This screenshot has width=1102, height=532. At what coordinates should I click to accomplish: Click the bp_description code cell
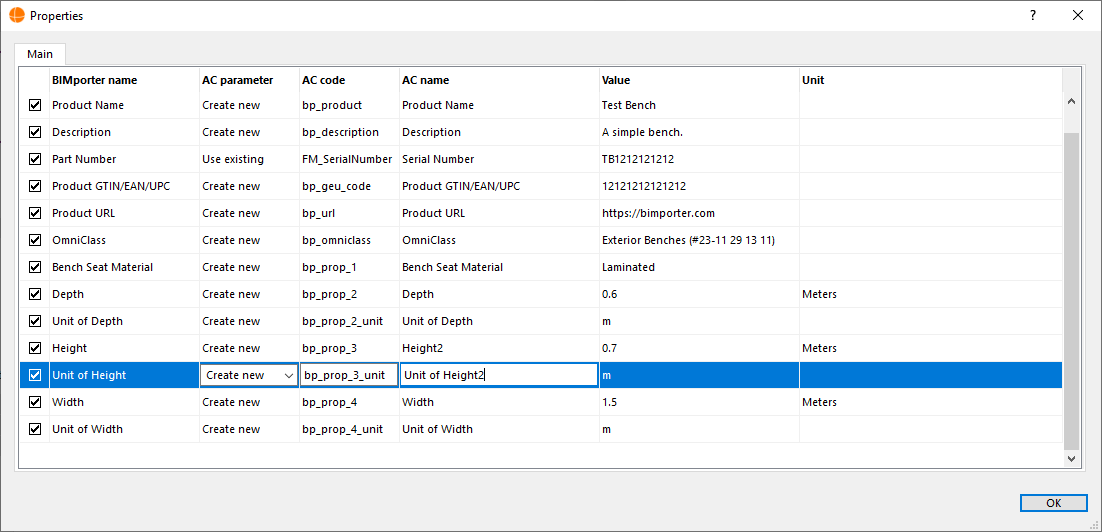pos(349,132)
